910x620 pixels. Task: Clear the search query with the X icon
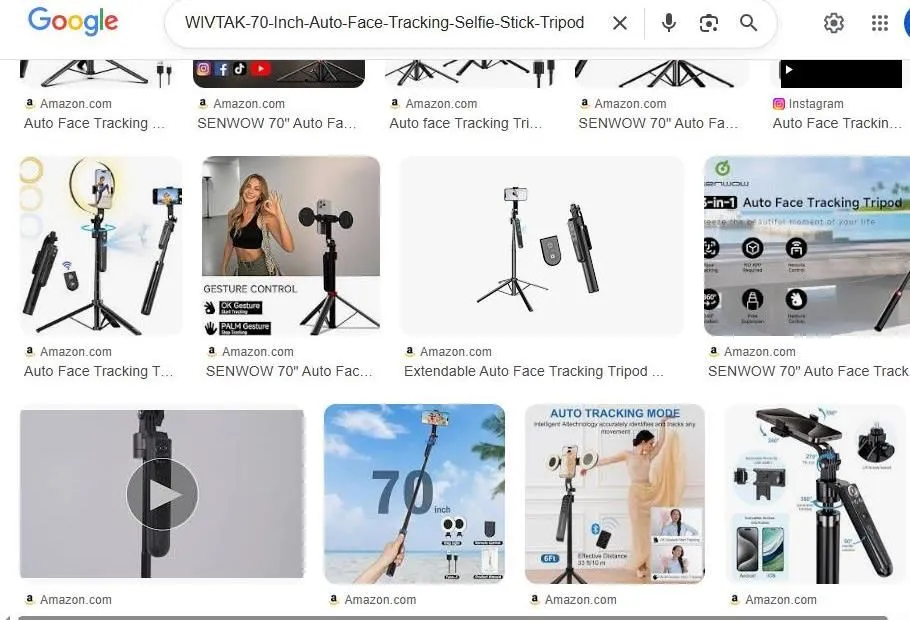point(619,22)
